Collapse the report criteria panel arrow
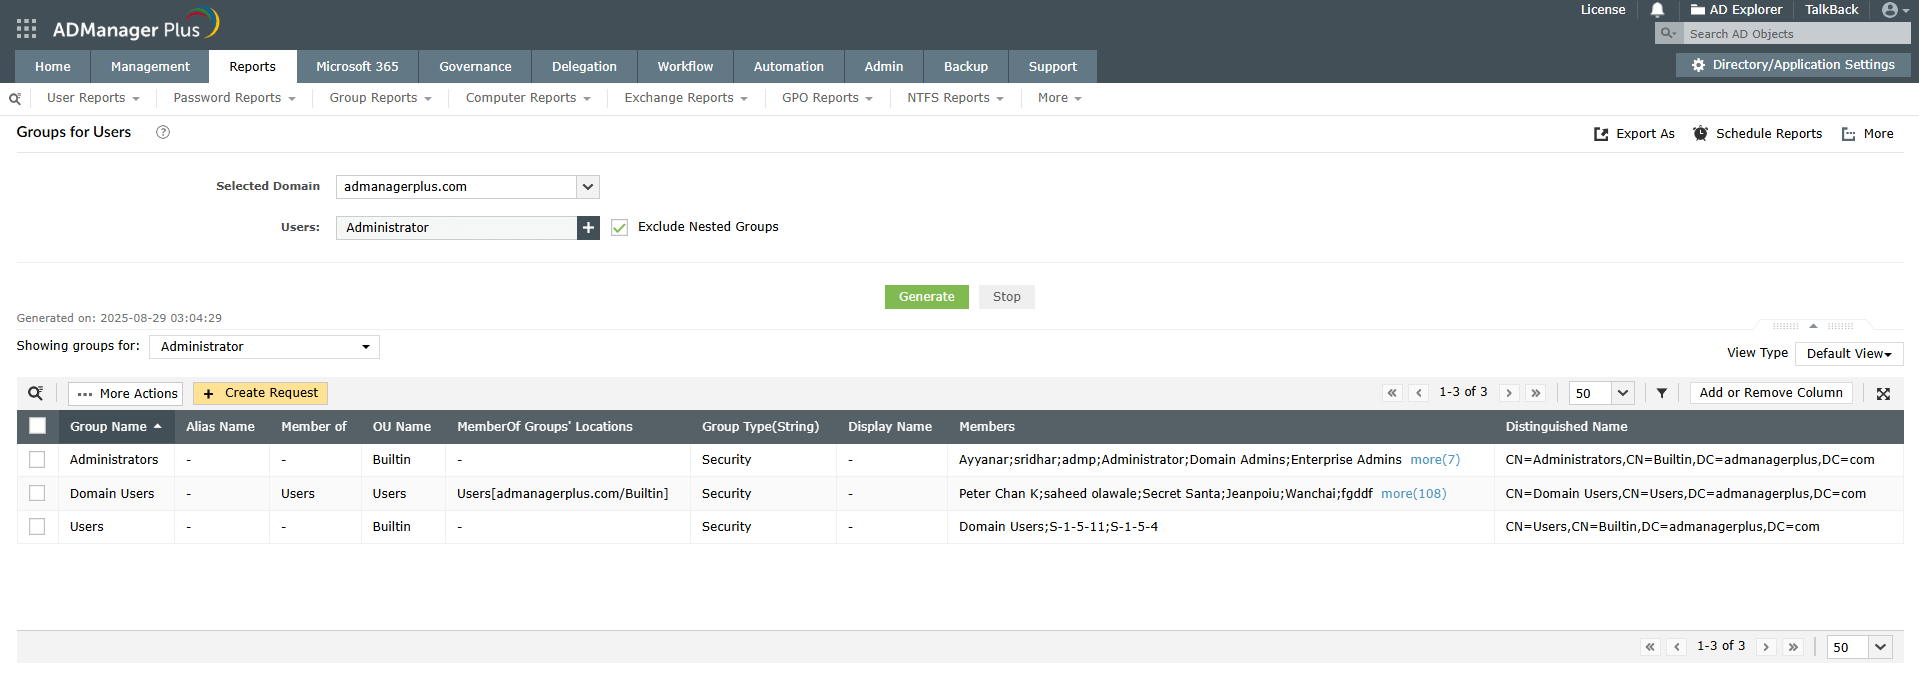1919x691 pixels. click(1813, 326)
